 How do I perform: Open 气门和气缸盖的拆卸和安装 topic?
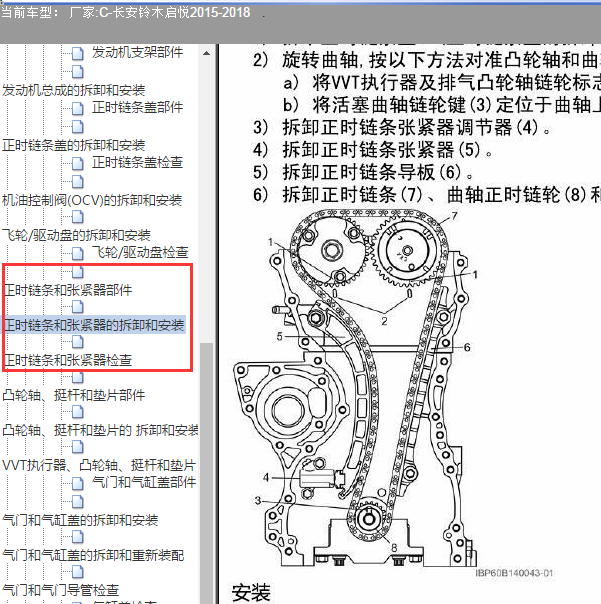[80, 520]
